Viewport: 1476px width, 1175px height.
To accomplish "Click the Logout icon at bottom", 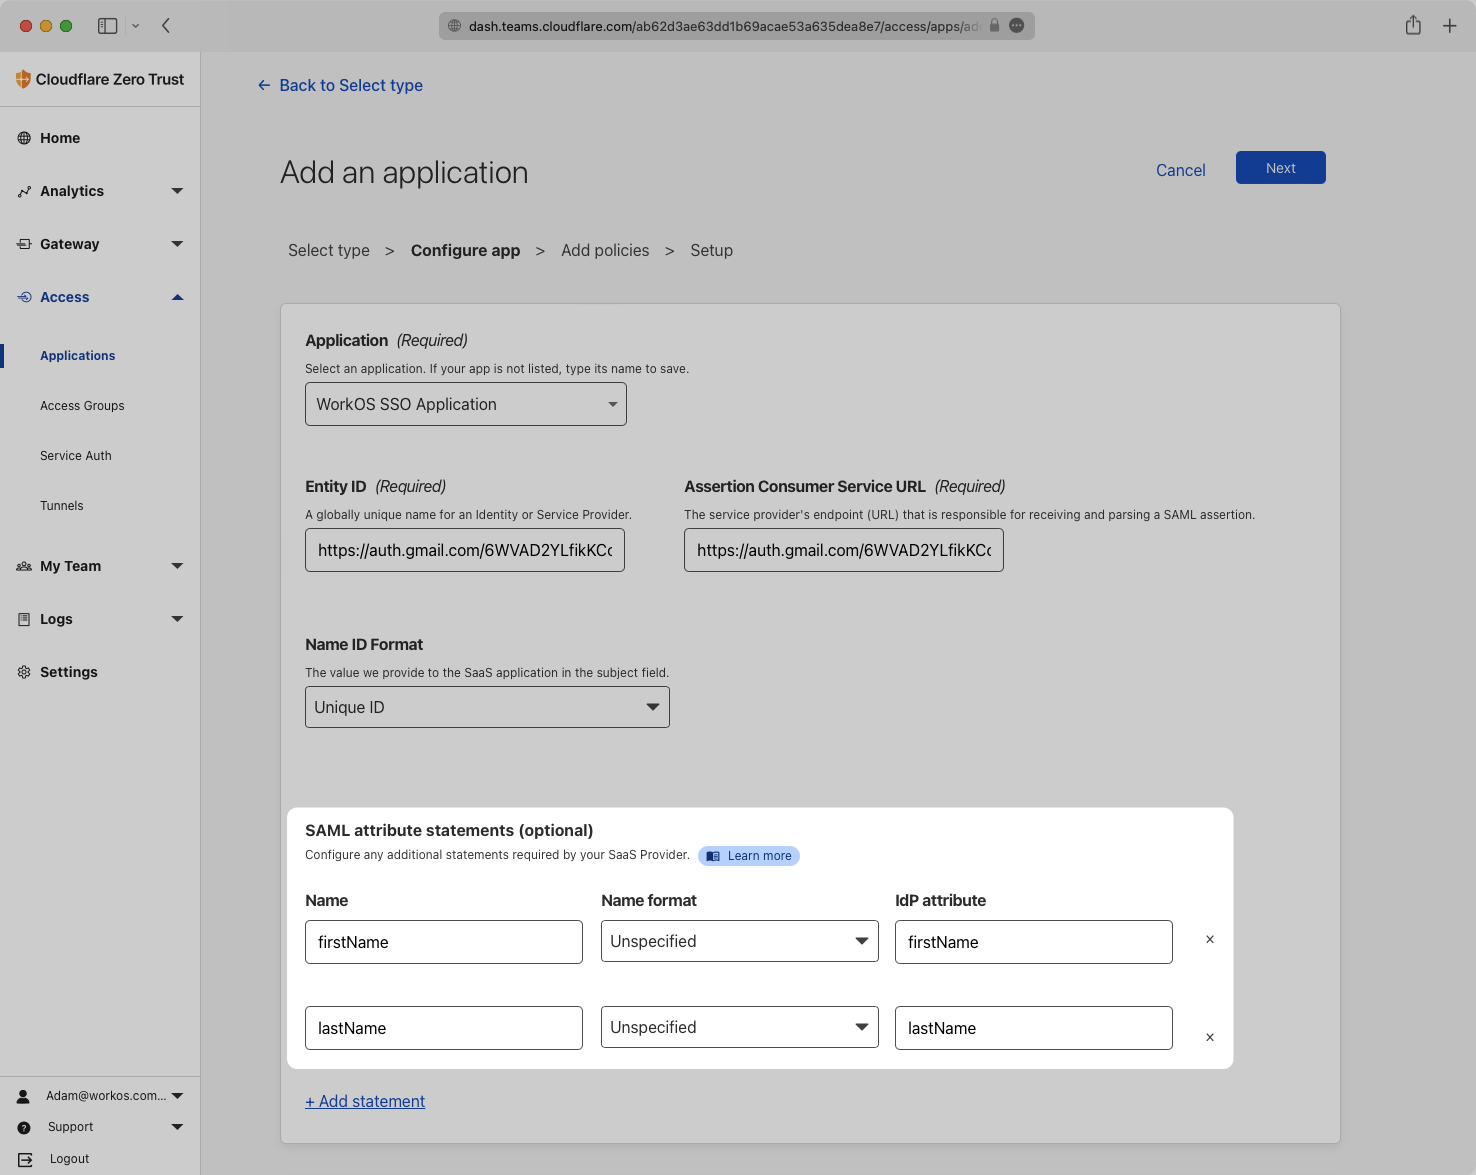I will 24,1159.
